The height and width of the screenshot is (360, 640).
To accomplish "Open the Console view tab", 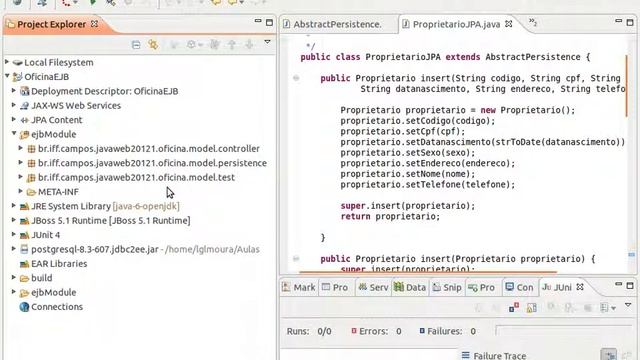I will tap(519, 287).
